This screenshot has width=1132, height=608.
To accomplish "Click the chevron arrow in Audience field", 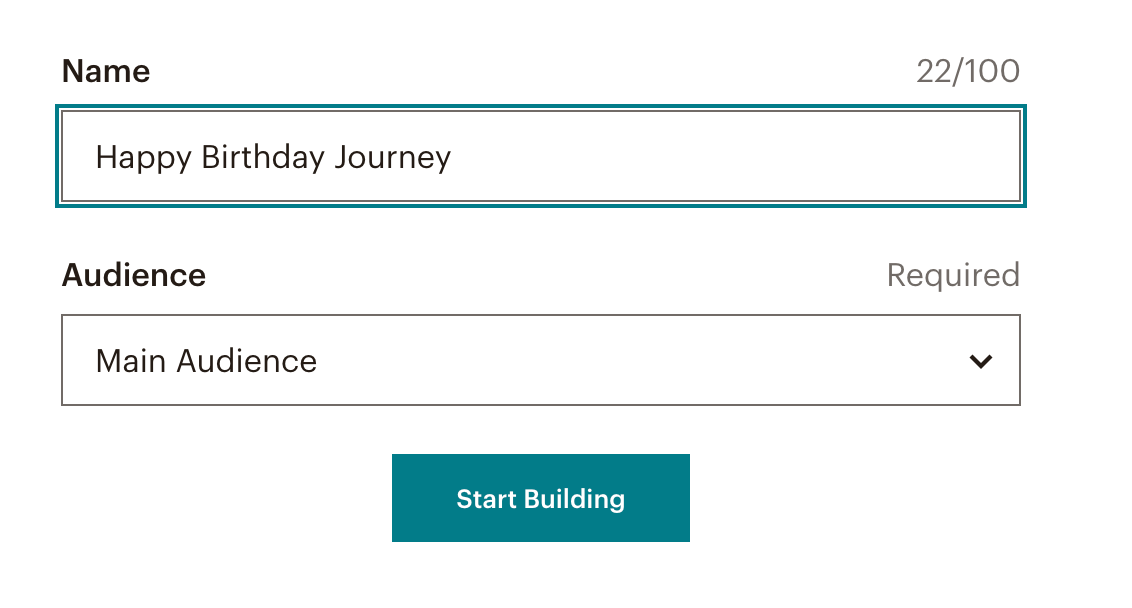I will [x=981, y=361].
